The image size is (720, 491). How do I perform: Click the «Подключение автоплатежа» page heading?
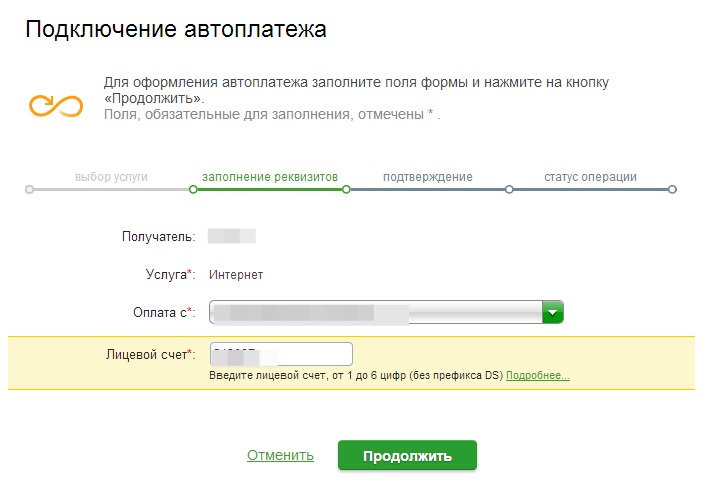[176, 30]
